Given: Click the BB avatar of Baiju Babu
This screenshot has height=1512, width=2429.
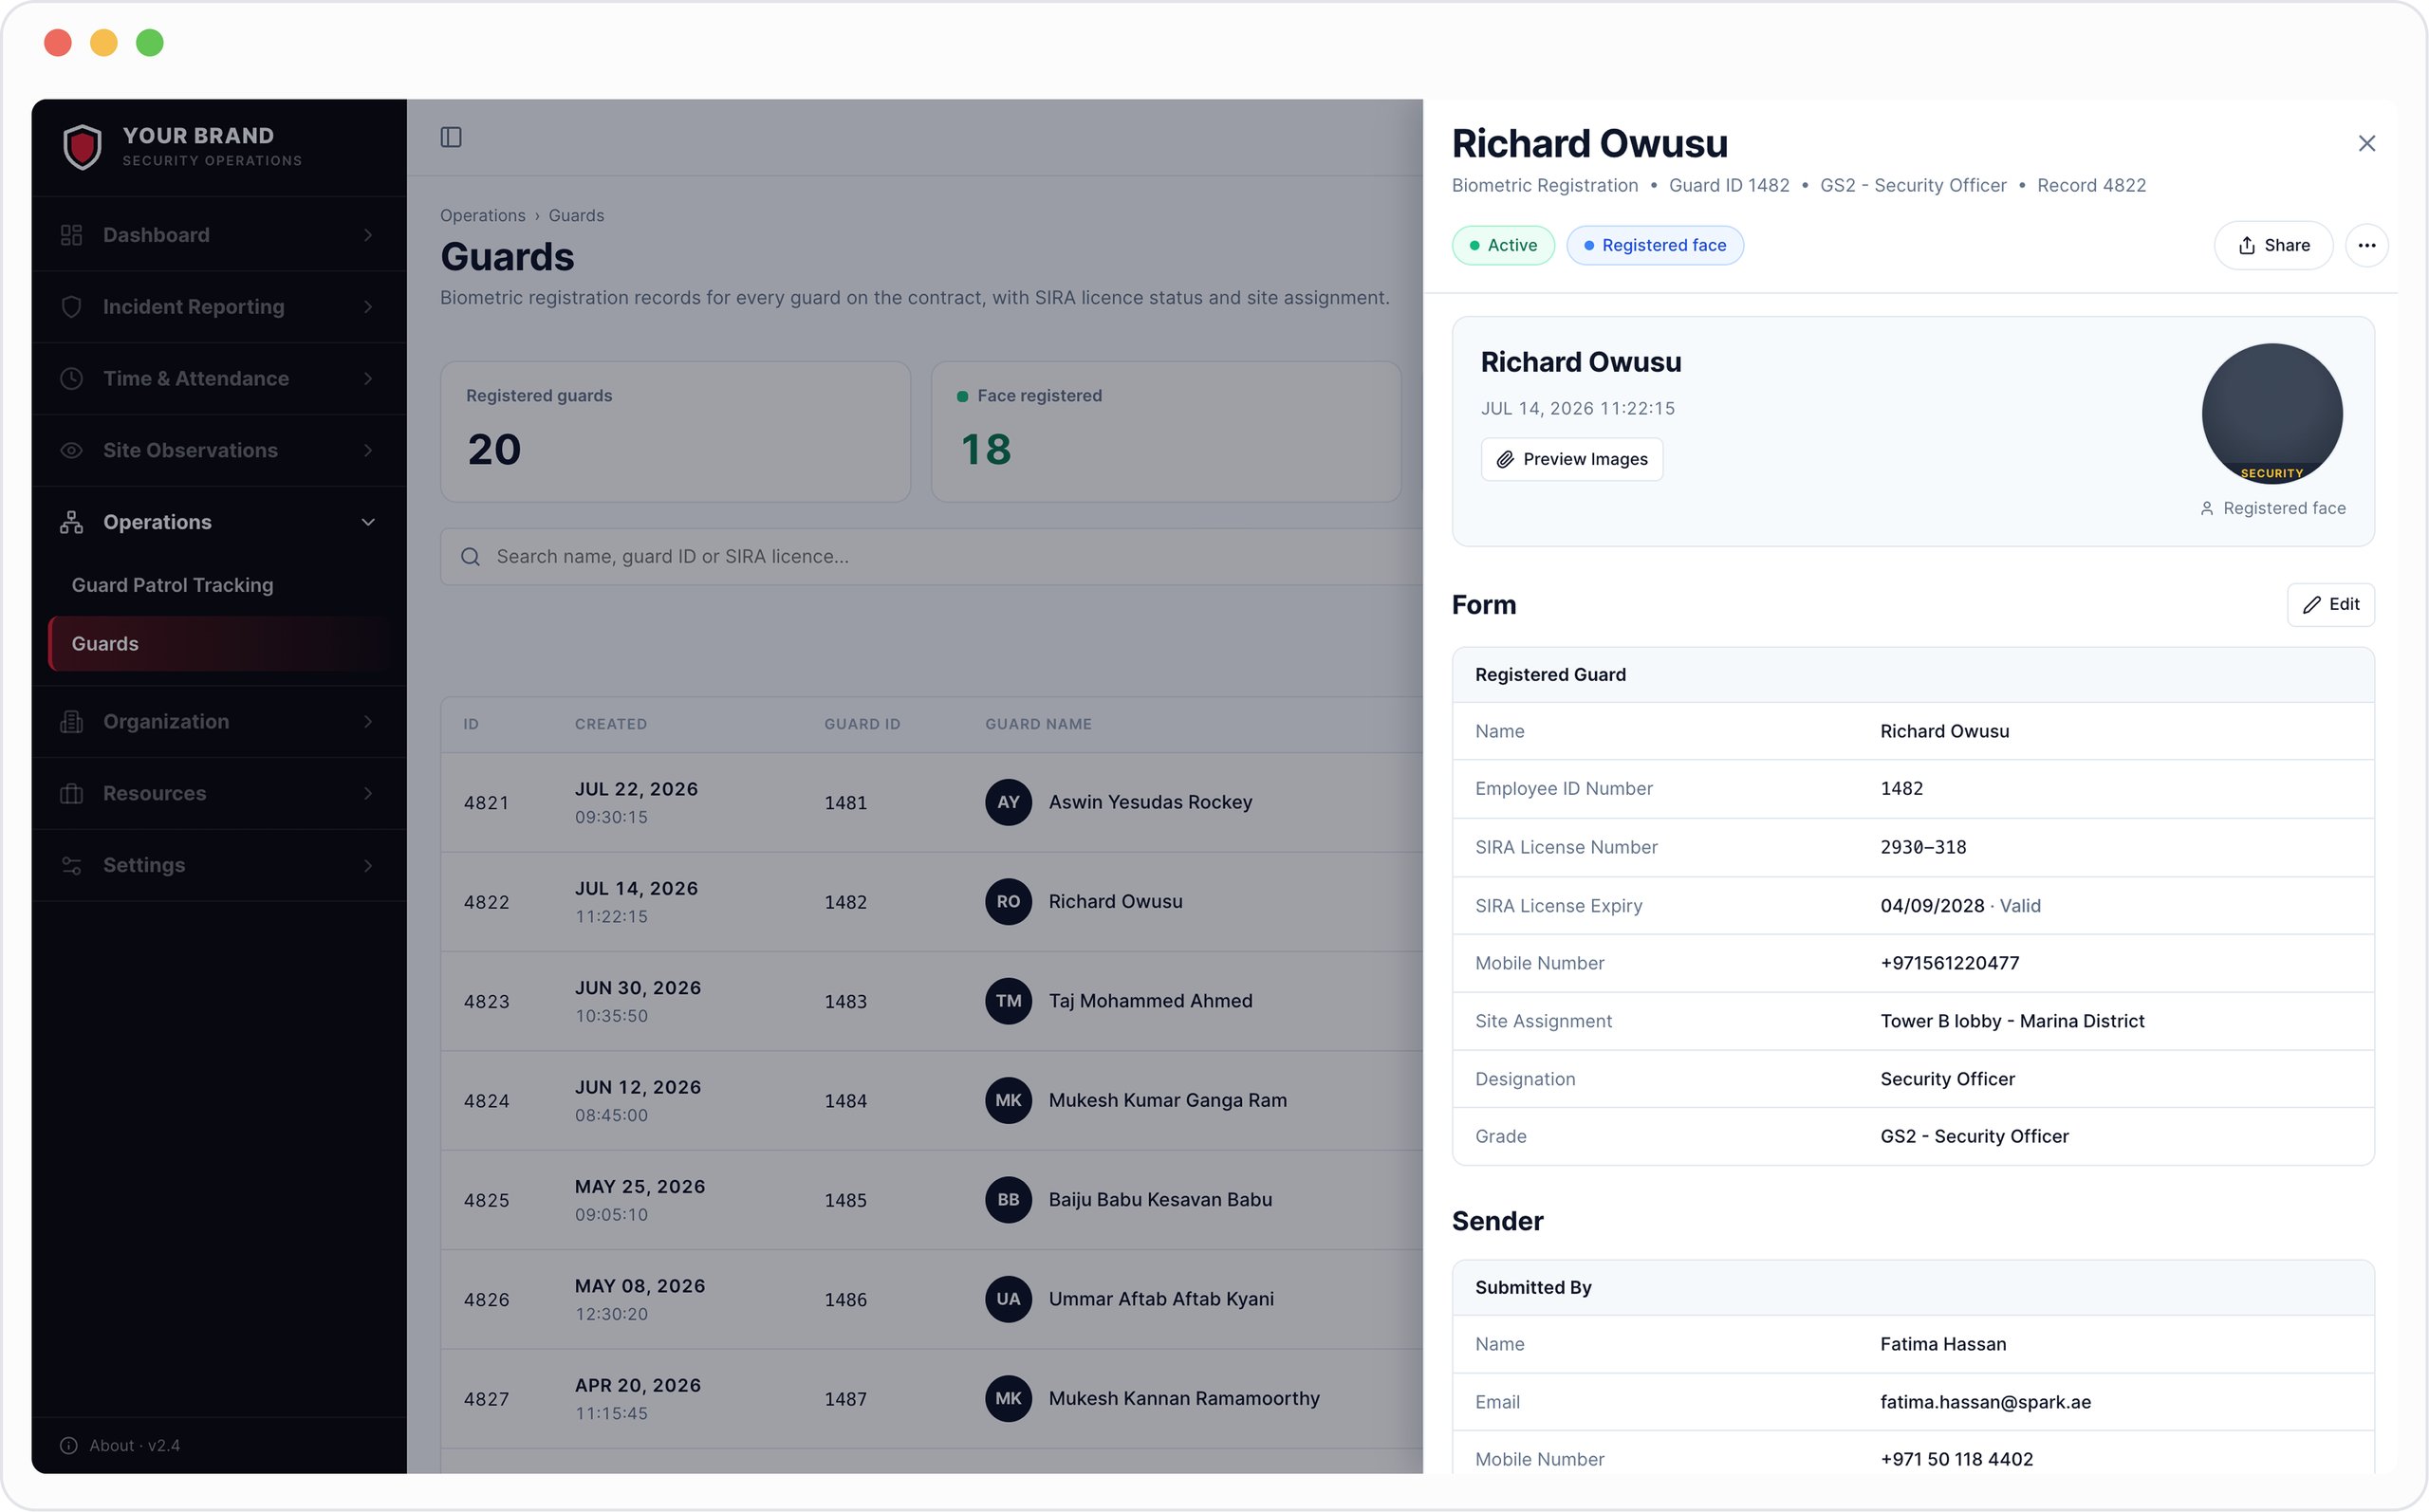Looking at the screenshot, I should 1008,1199.
